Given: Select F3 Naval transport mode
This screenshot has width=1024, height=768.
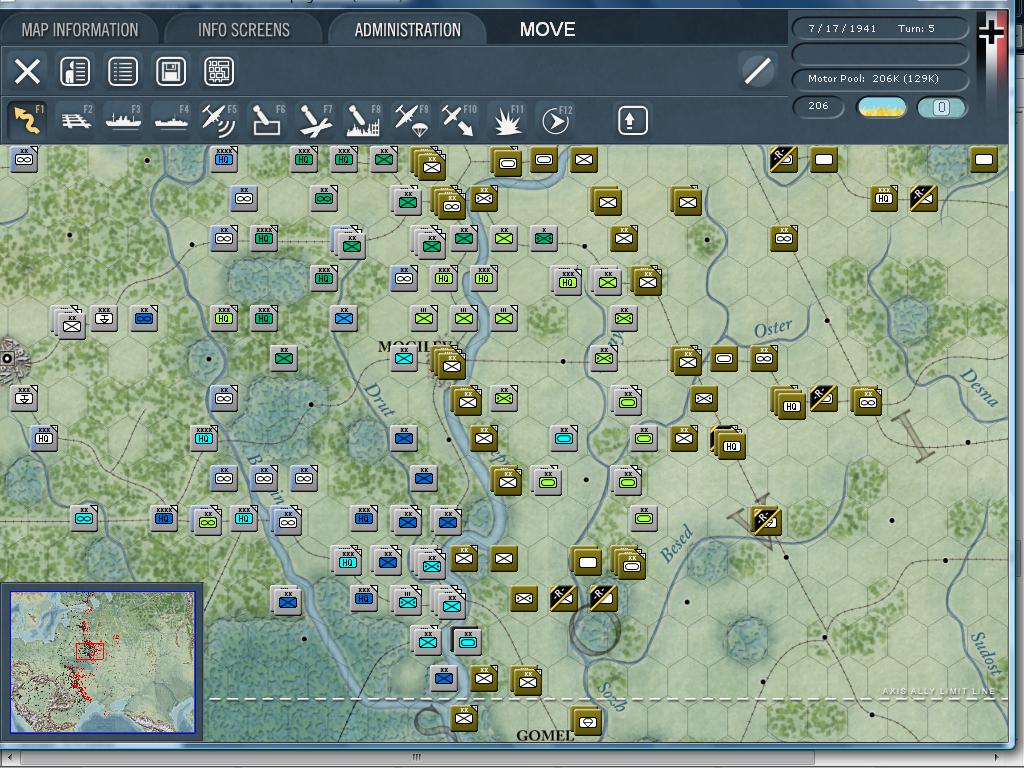Looking at the screenshot, I should (124, 120).
